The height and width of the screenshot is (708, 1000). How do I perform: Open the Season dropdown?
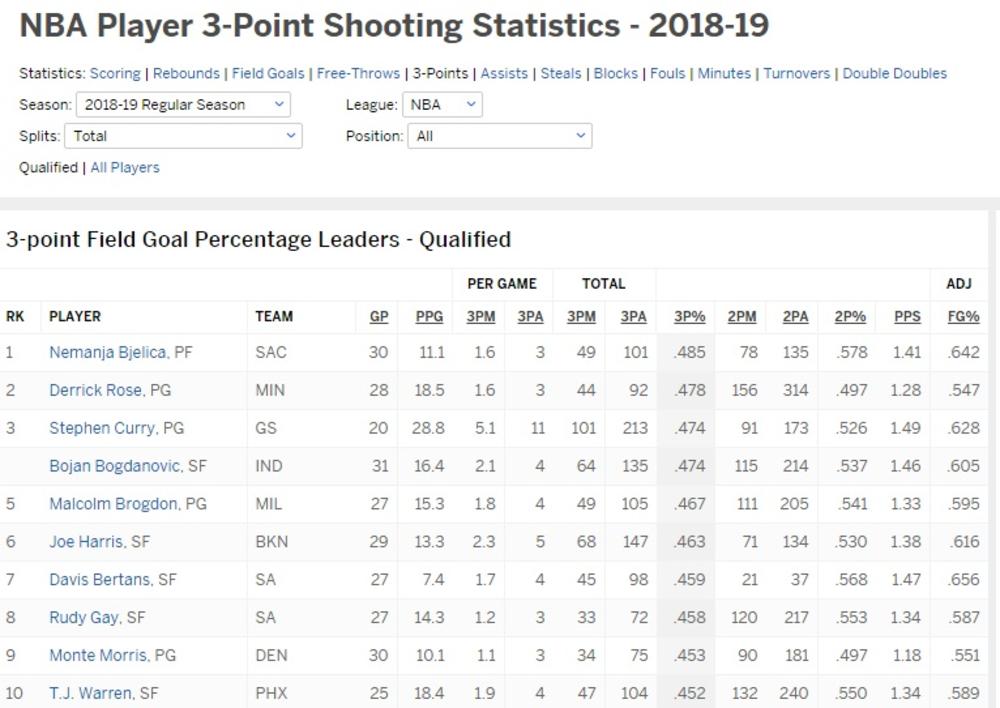click(182, 104)
